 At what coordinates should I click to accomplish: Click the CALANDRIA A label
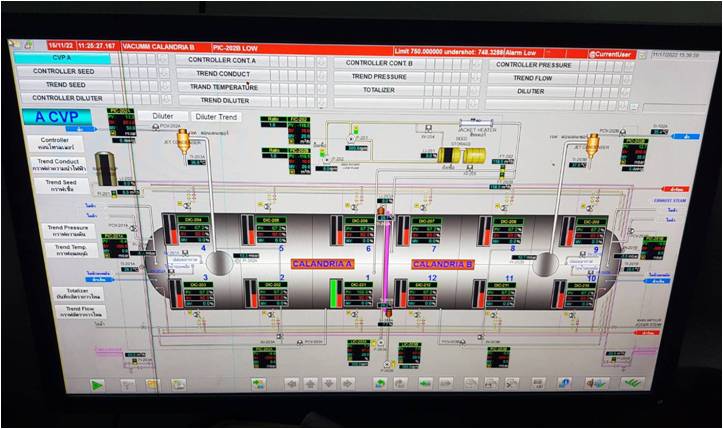323,263
